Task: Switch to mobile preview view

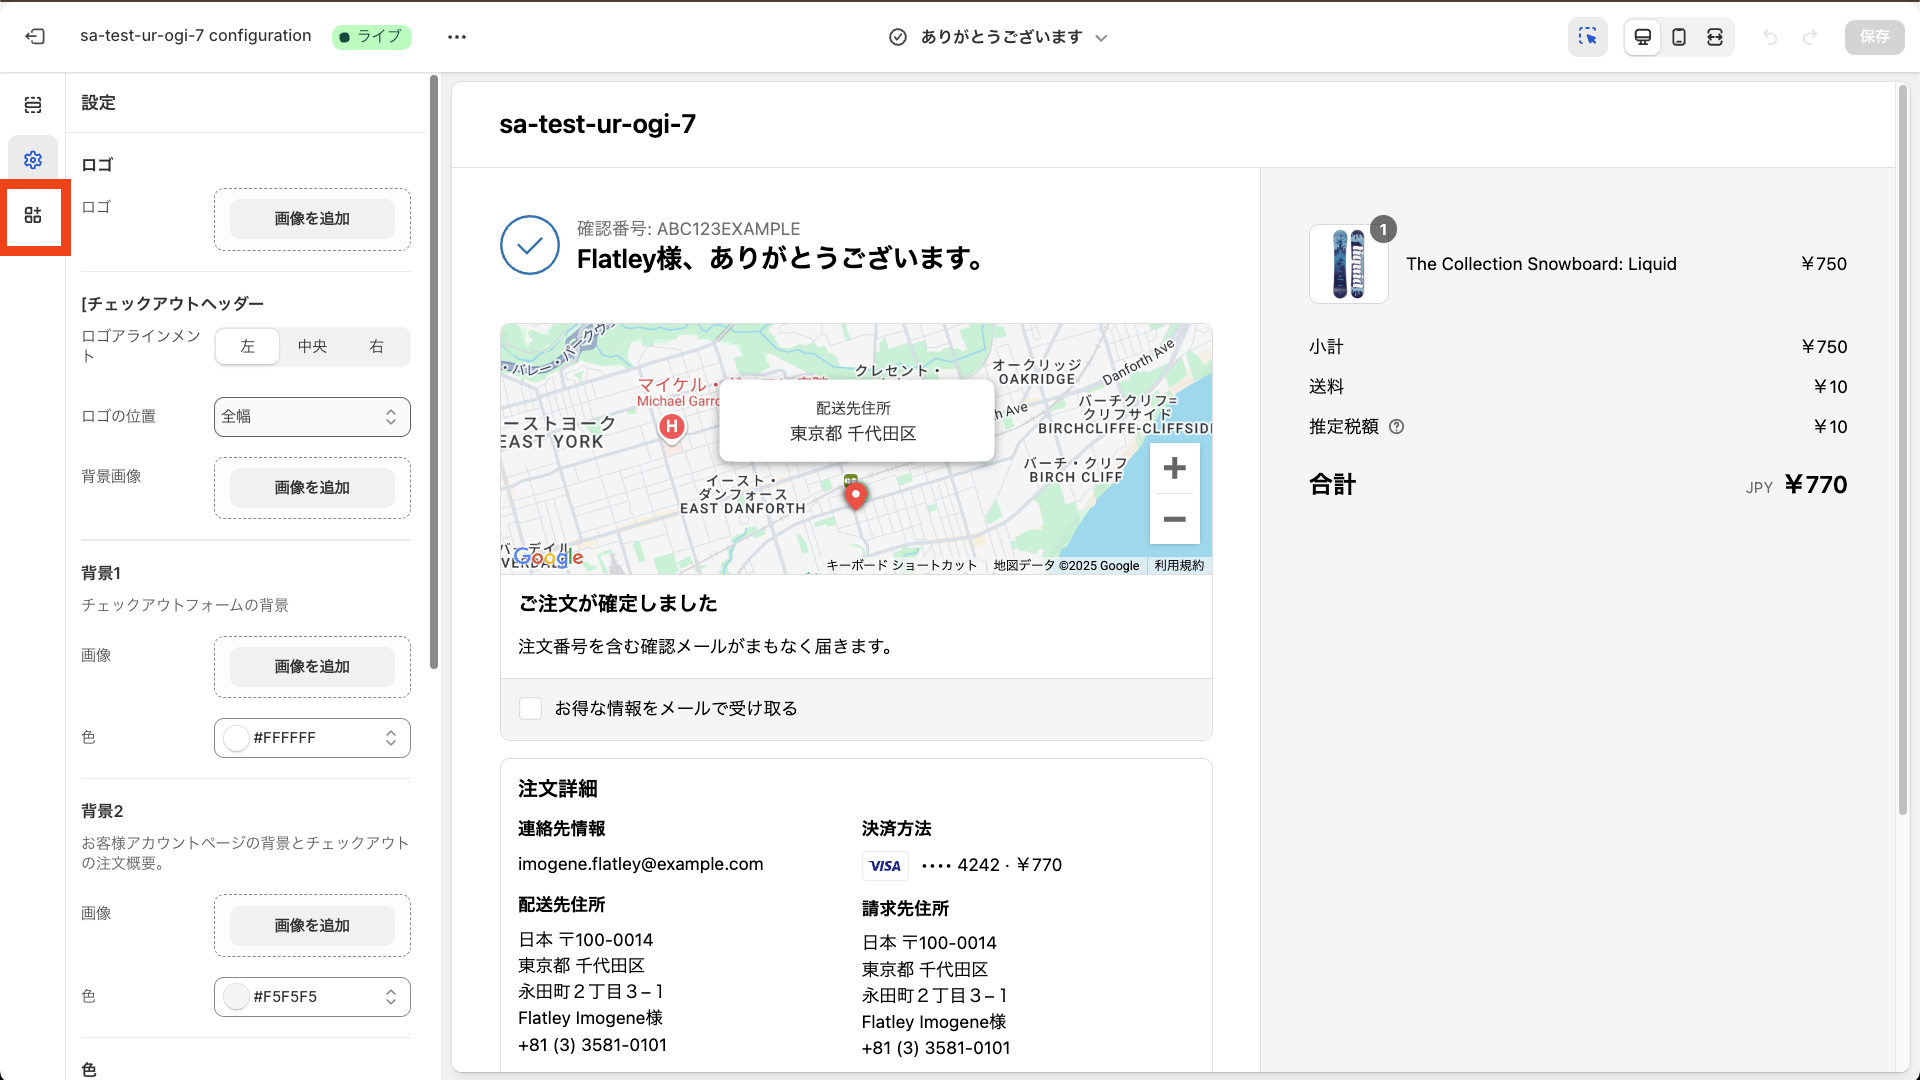Action: click(x=1679, y=37)
